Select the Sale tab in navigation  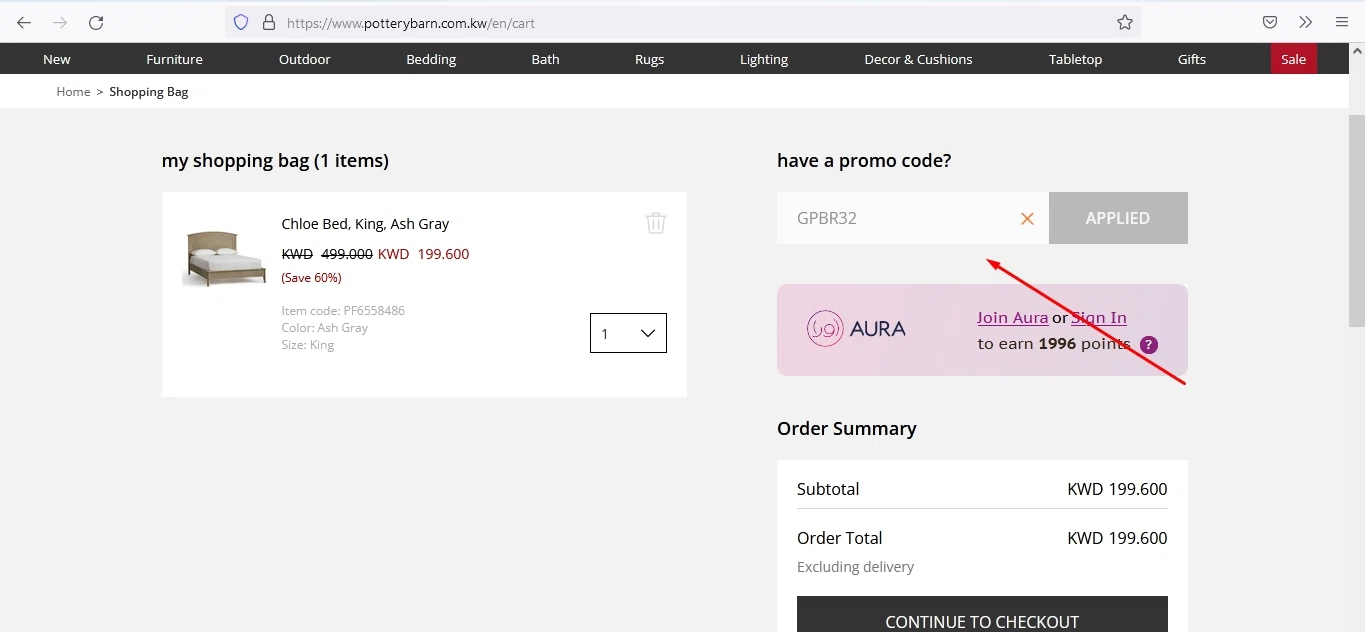click(1293, 59)
